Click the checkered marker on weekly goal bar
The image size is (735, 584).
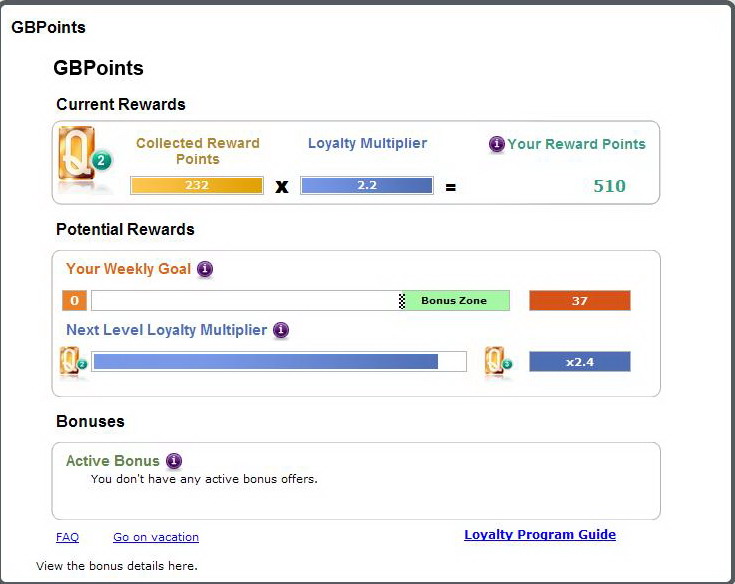point(402,301)
